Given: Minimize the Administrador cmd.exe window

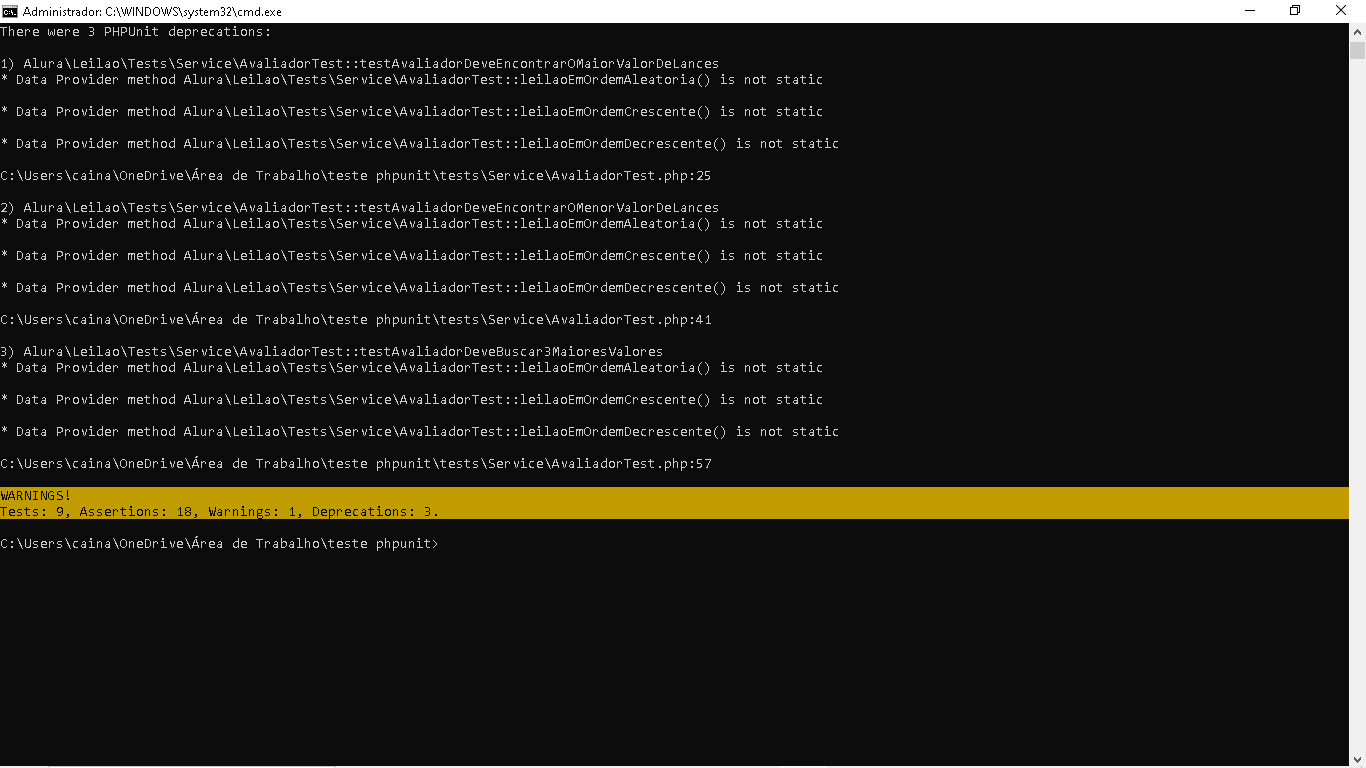Looking at the screenshot, I should (1251, 11).
